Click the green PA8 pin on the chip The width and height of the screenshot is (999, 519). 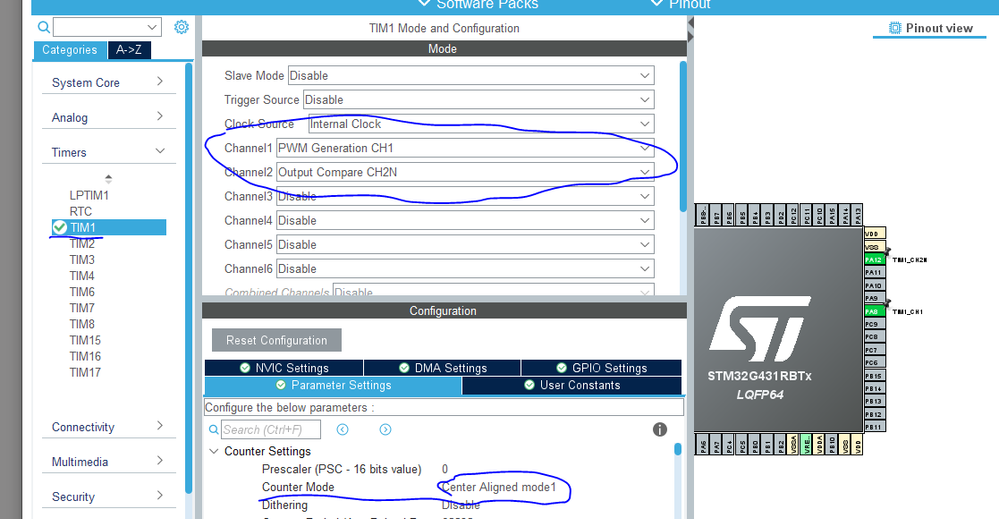[874, 311]
